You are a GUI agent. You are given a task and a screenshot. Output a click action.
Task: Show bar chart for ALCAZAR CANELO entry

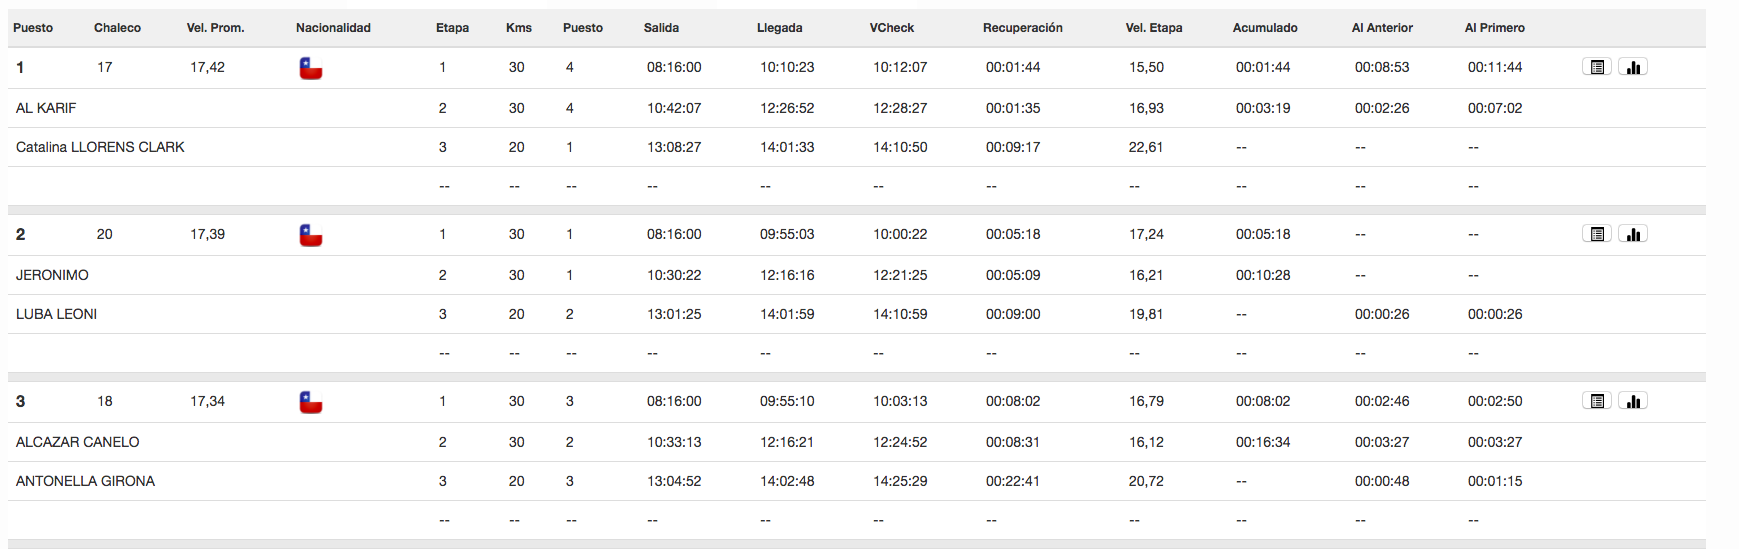tap(1633, 401)
